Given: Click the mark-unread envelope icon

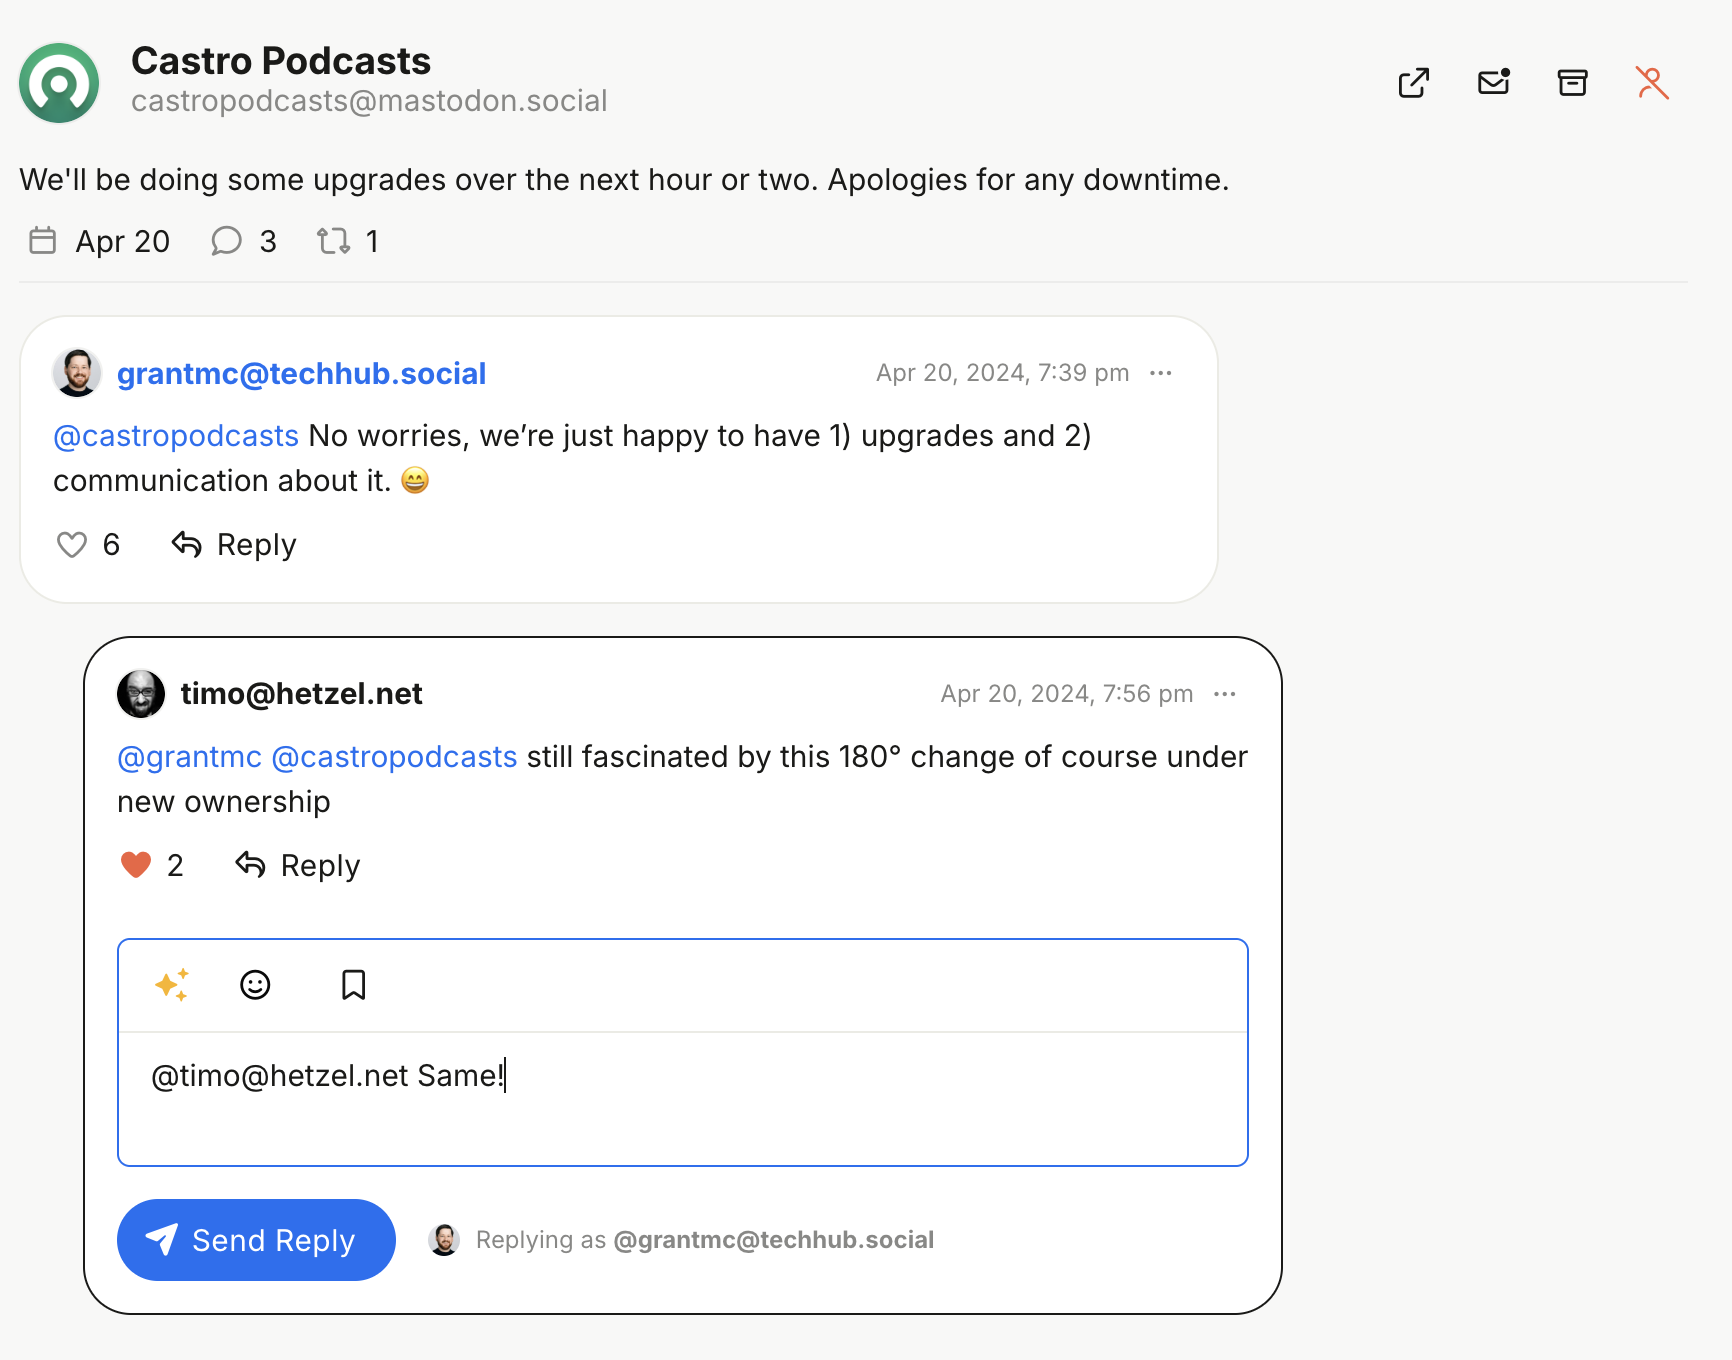Looking at the screenshot, I should pyautogui.click(x=1493, y=82).
